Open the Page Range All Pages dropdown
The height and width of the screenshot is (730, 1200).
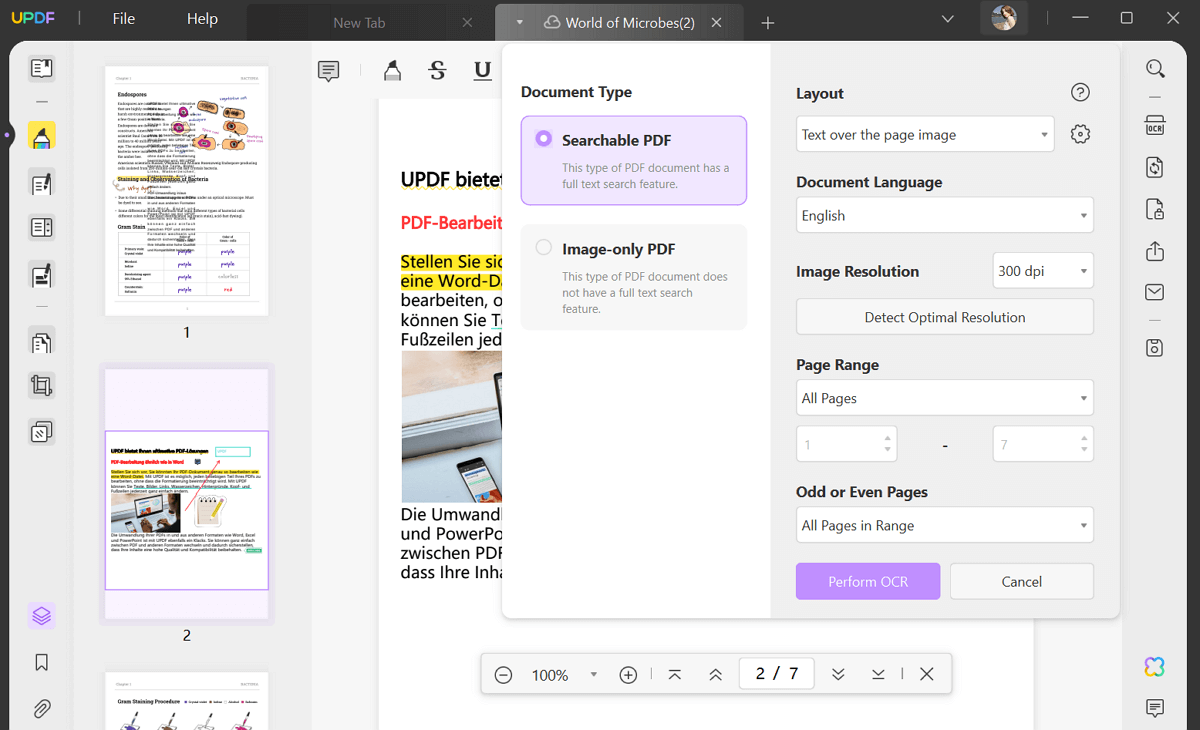click(945, 398)
